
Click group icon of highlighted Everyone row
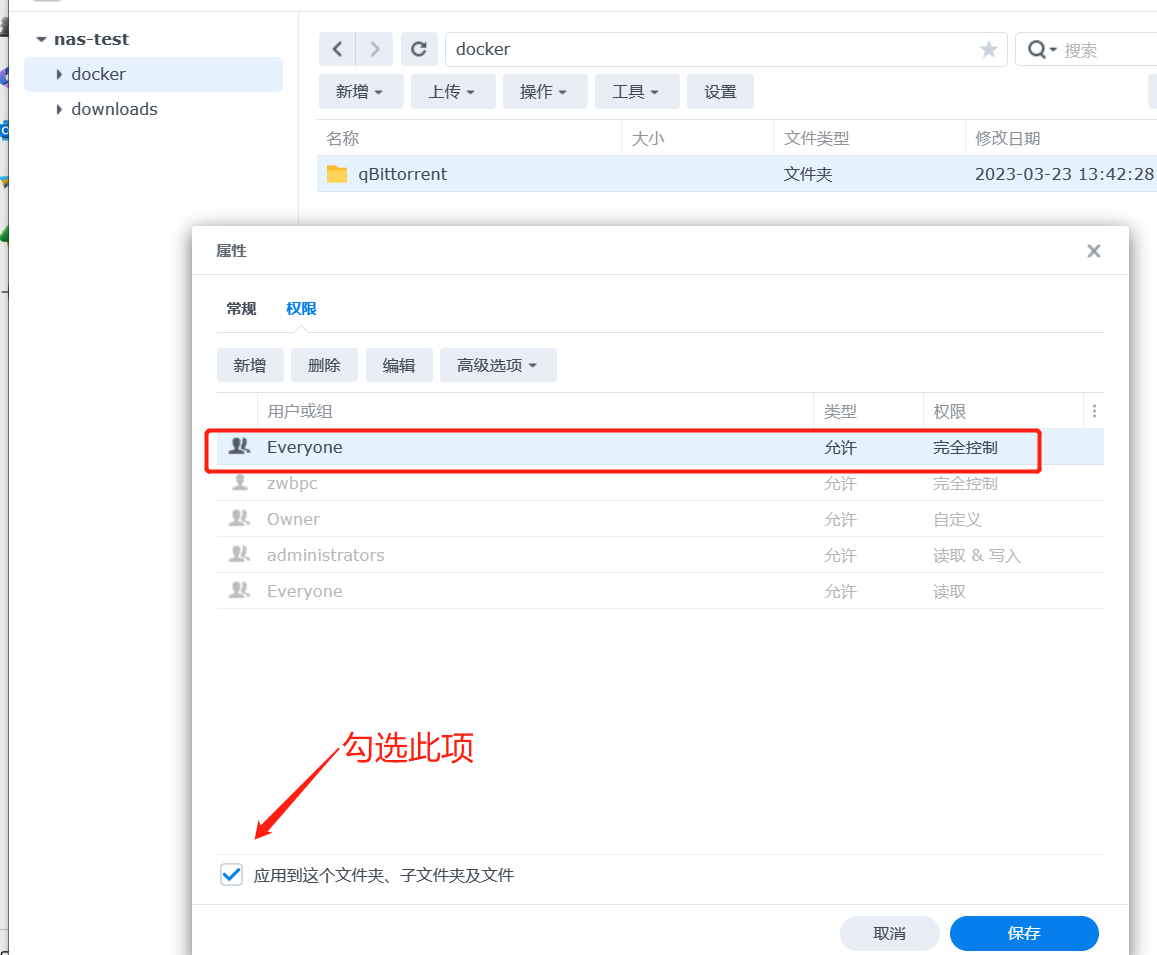coord(239,447)
